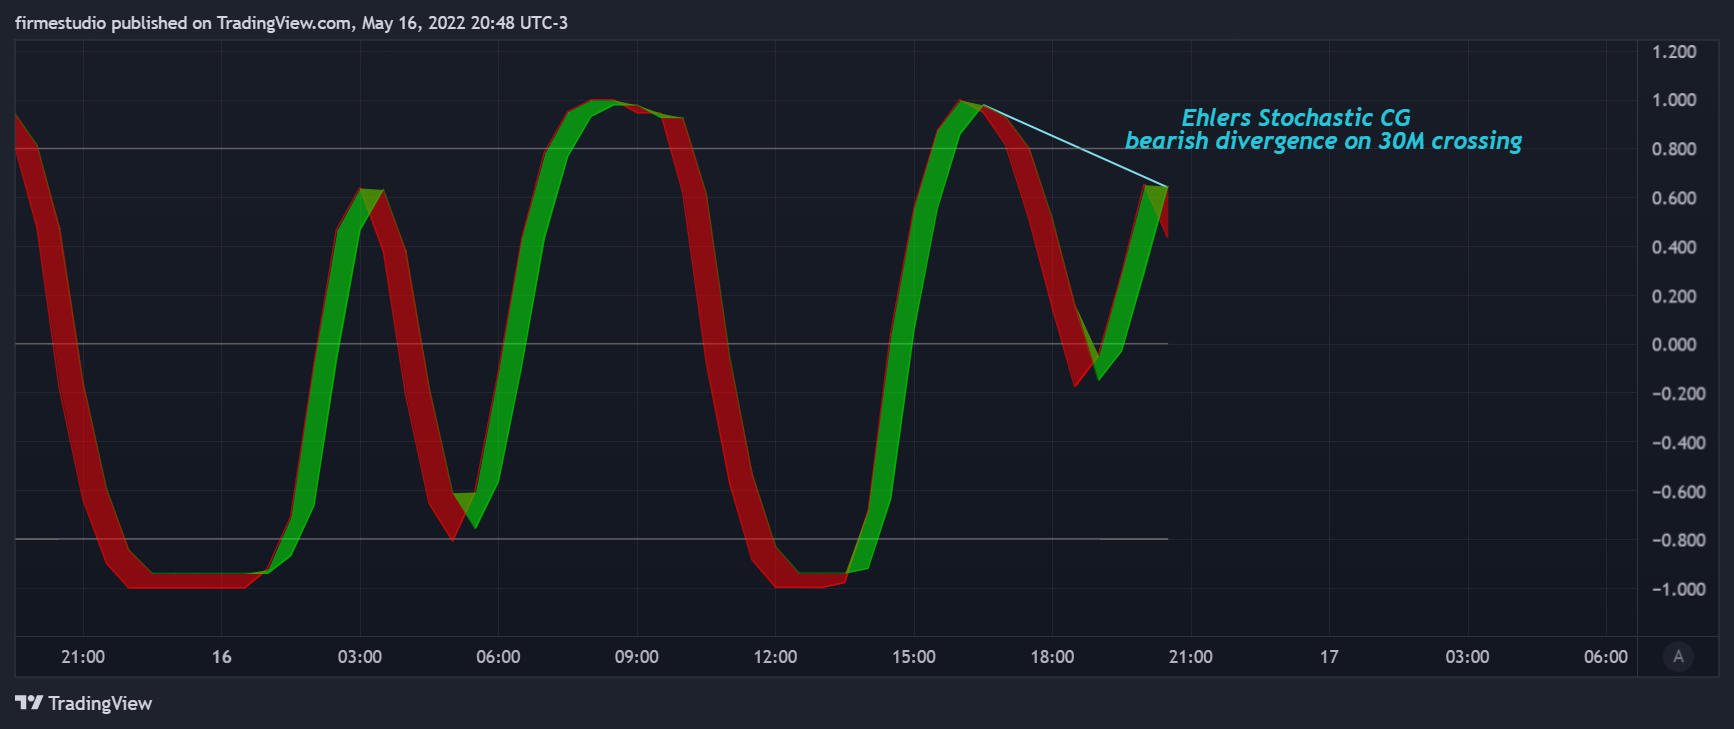Click the published-on TradingView.com header text

[x=291, y=23]
